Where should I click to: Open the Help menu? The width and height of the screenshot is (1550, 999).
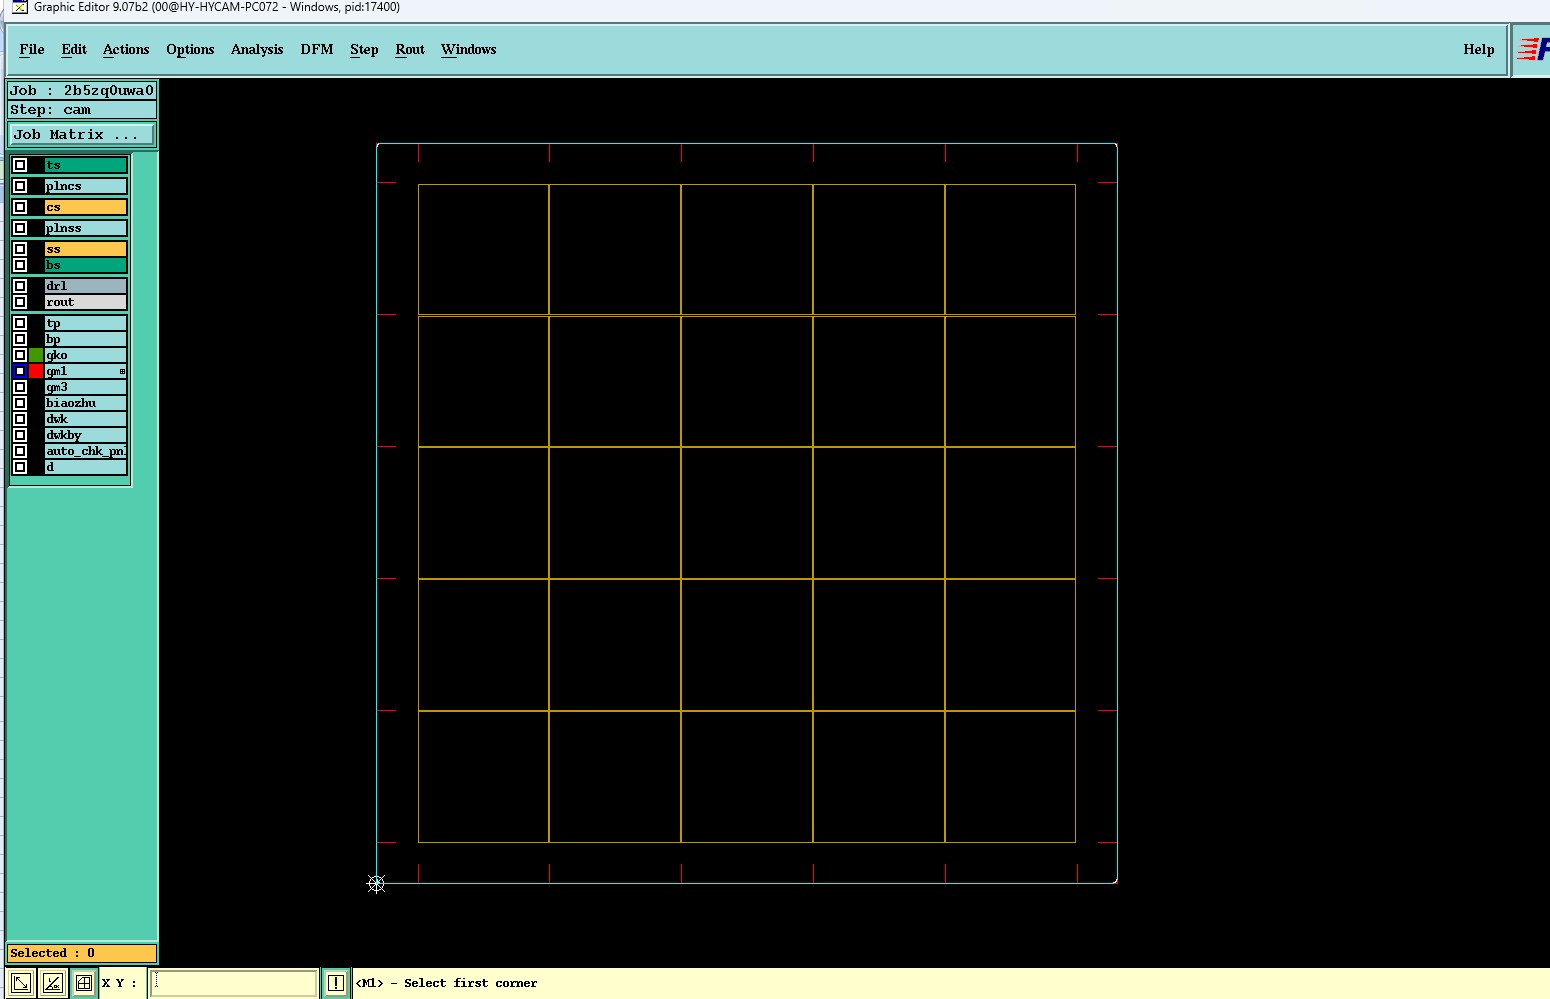click(1479, 49)
